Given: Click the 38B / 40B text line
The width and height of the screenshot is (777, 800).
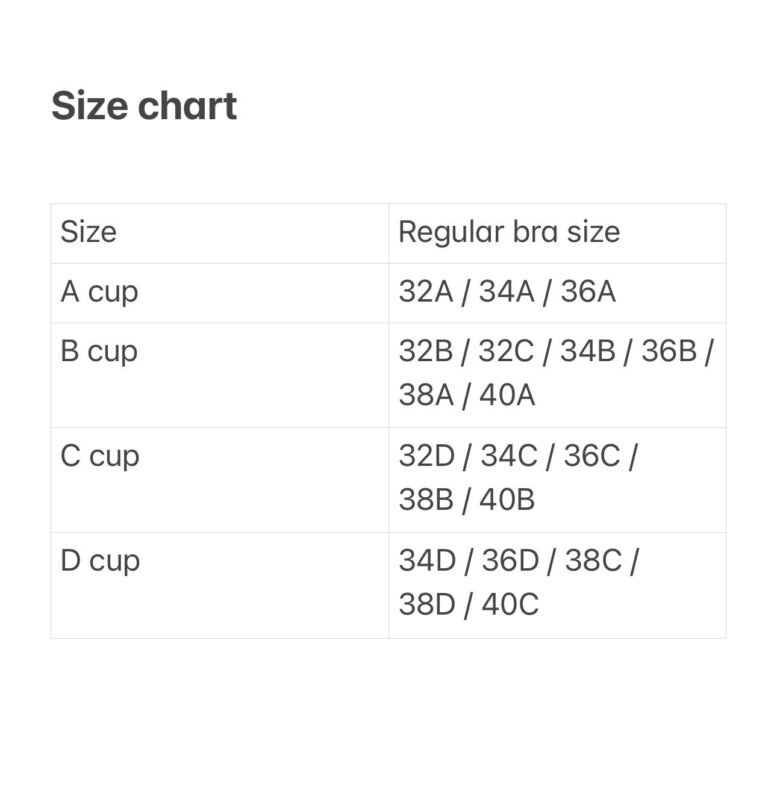Looking at the screenshot, I should [x=467, y=500].
